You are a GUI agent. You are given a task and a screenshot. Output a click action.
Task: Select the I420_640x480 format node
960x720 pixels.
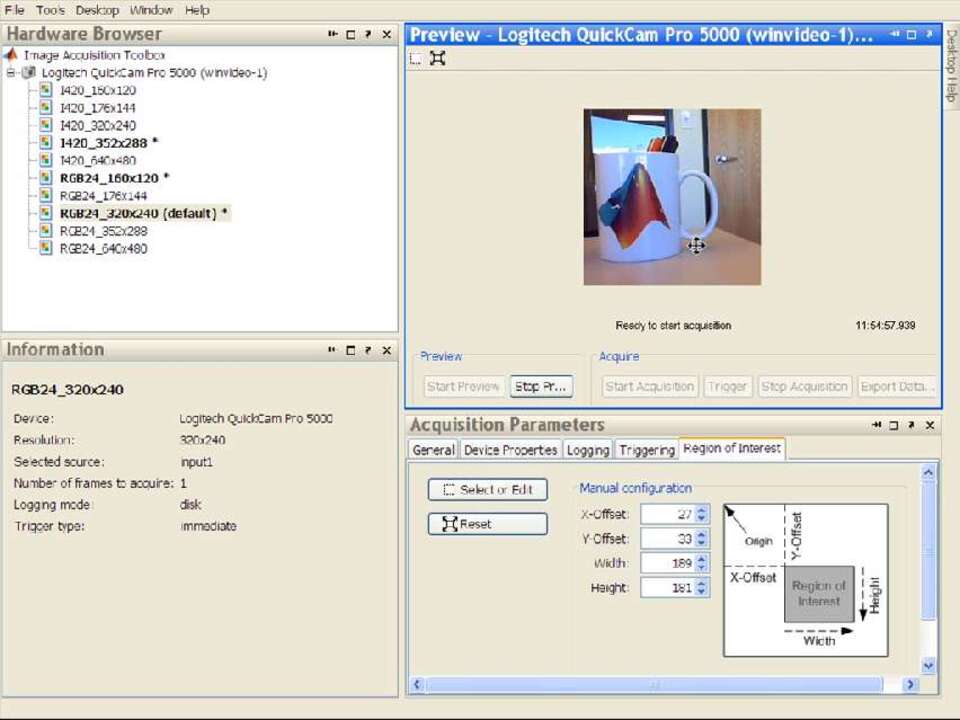click(98, 161)
